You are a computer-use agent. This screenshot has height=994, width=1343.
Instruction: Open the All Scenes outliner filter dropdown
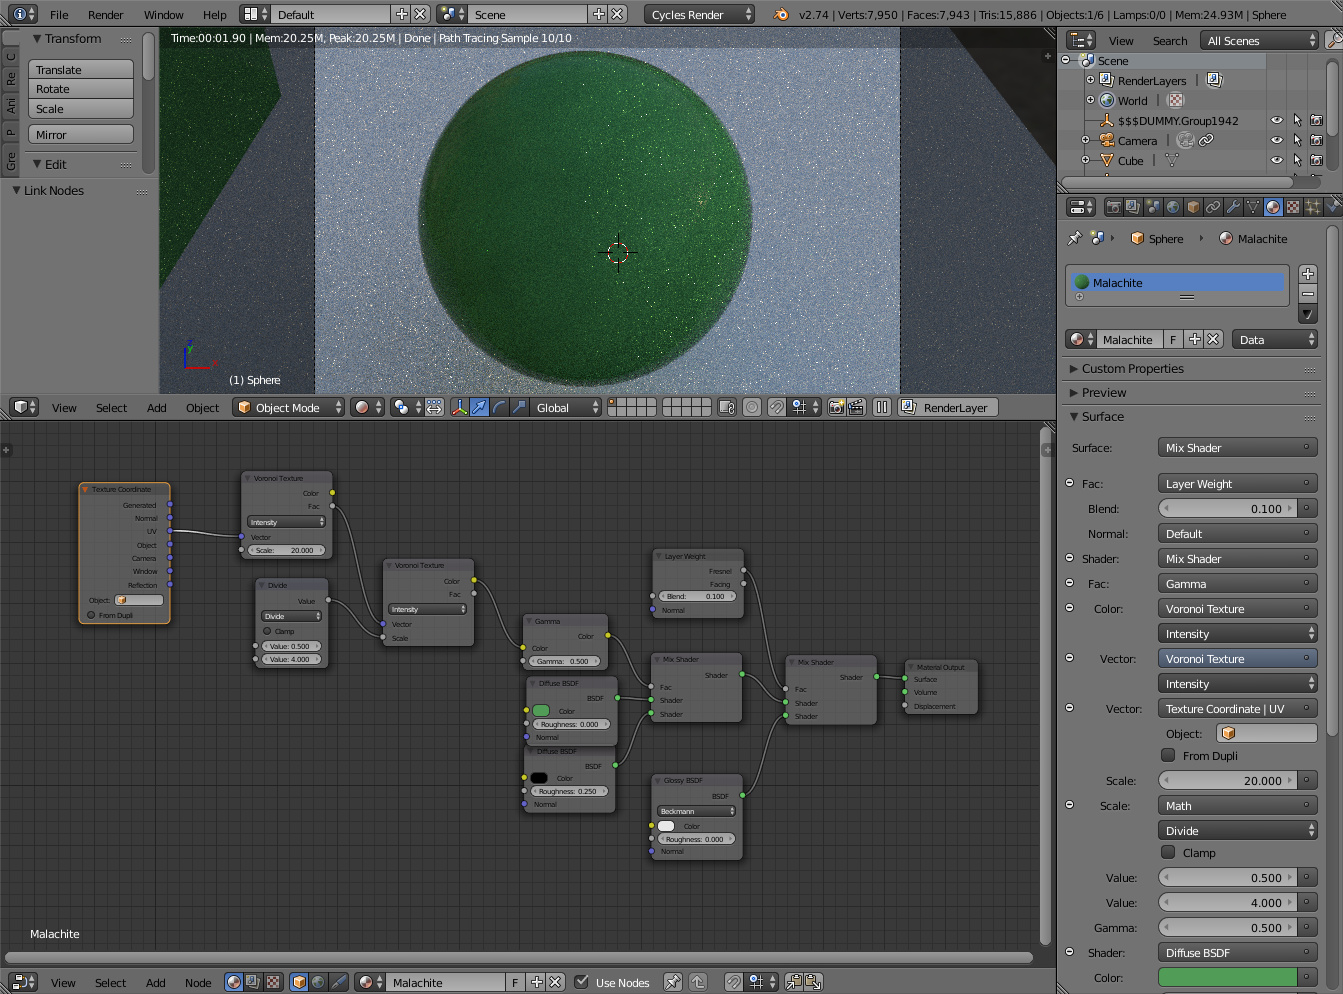(x=1261, y=41)
